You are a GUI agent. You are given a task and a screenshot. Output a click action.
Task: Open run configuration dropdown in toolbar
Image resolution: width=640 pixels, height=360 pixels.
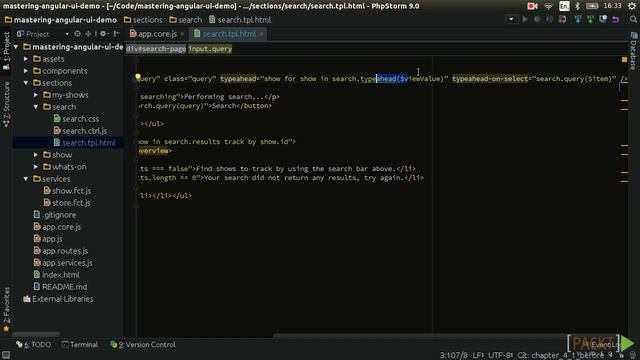(x=511, y=19)
